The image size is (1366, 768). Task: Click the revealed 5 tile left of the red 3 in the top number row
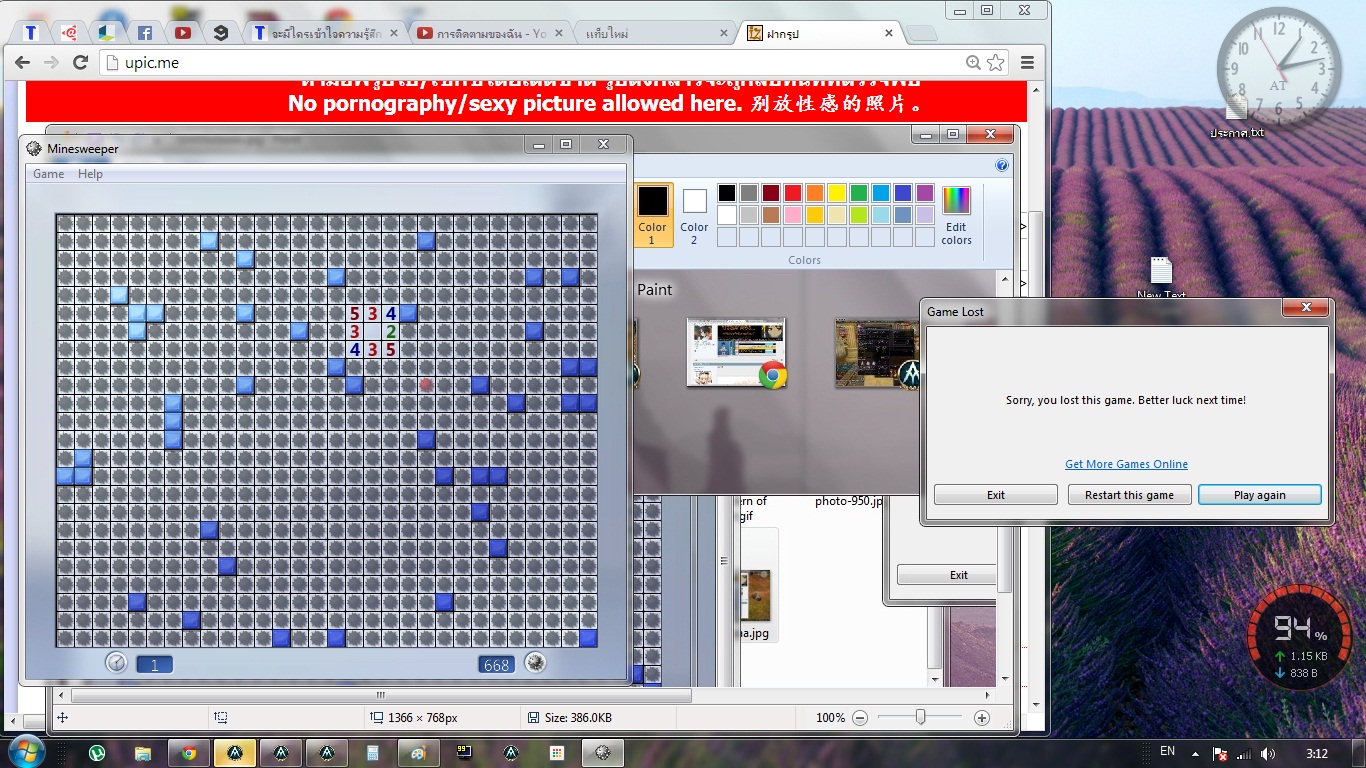pos(354,313)
